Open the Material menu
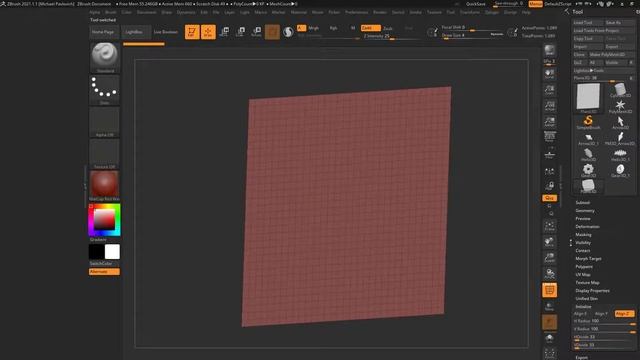The height and width of the screenshot is (360, 640). [298, 12]
